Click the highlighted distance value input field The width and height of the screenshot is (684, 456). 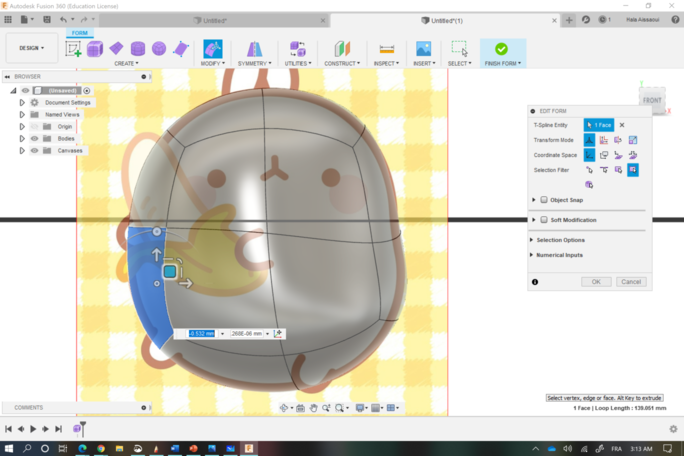(203, 333)
